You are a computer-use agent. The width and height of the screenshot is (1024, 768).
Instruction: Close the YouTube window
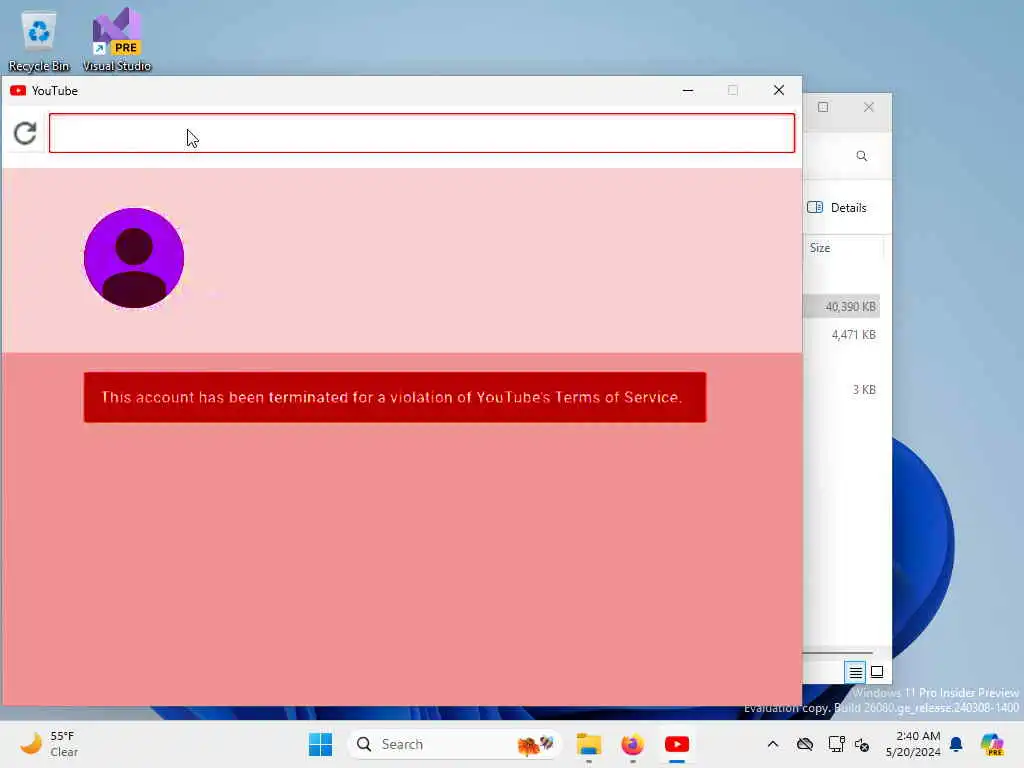[778, 91]
